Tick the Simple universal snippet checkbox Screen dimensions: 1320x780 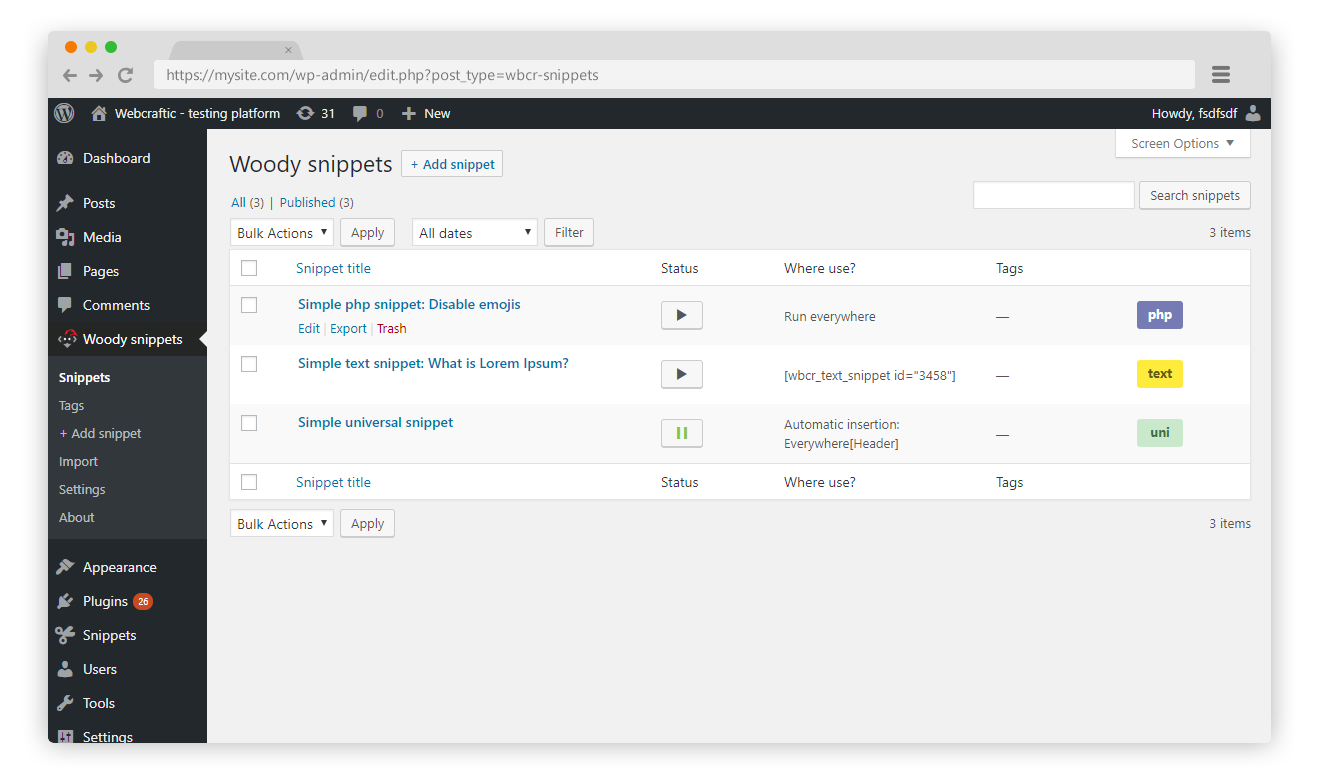tap(249, 423)
